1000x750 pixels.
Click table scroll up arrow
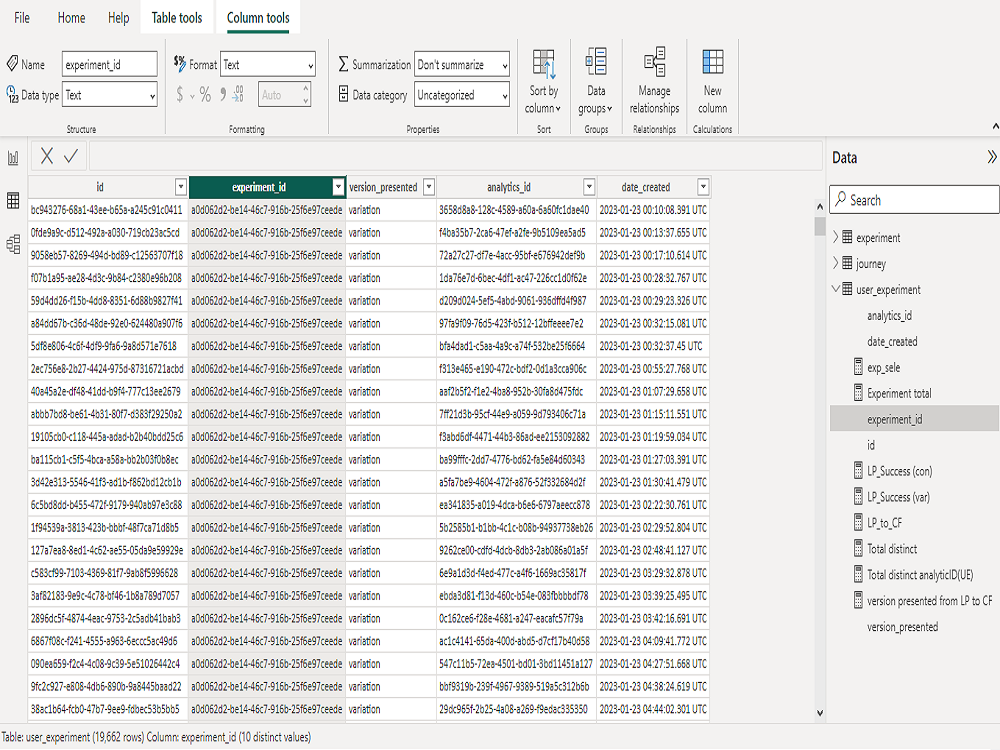pyautogui.click(x=820, y=206)
